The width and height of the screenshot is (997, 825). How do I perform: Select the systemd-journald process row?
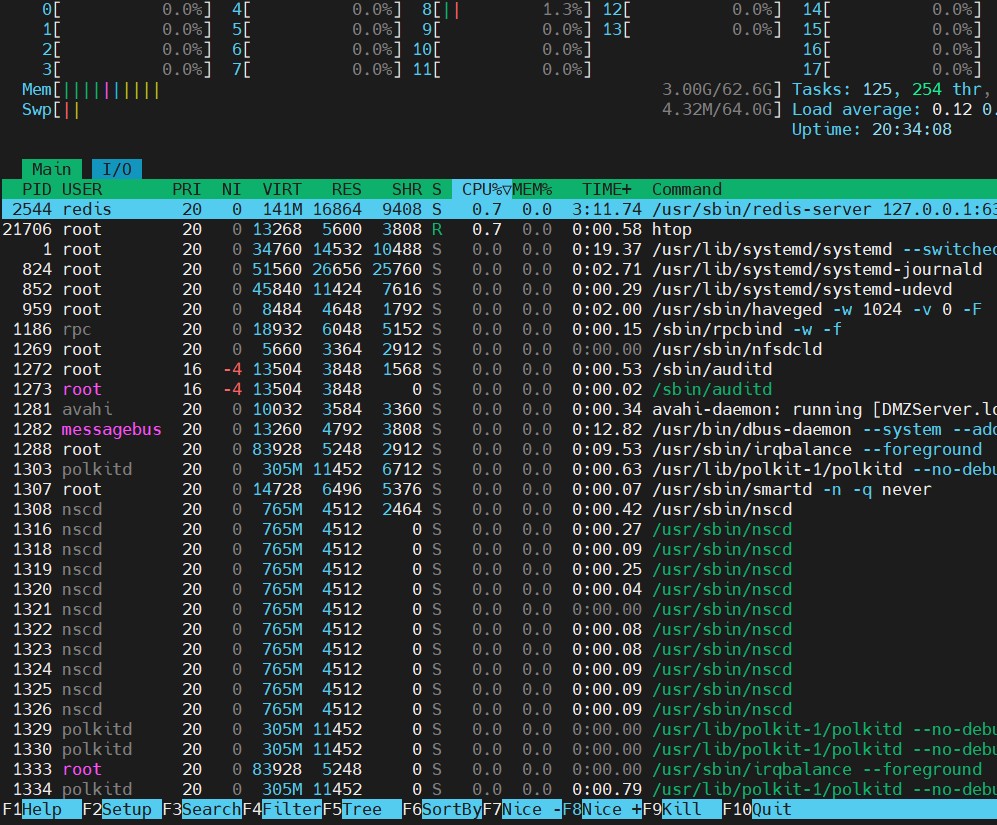(498, 269)
